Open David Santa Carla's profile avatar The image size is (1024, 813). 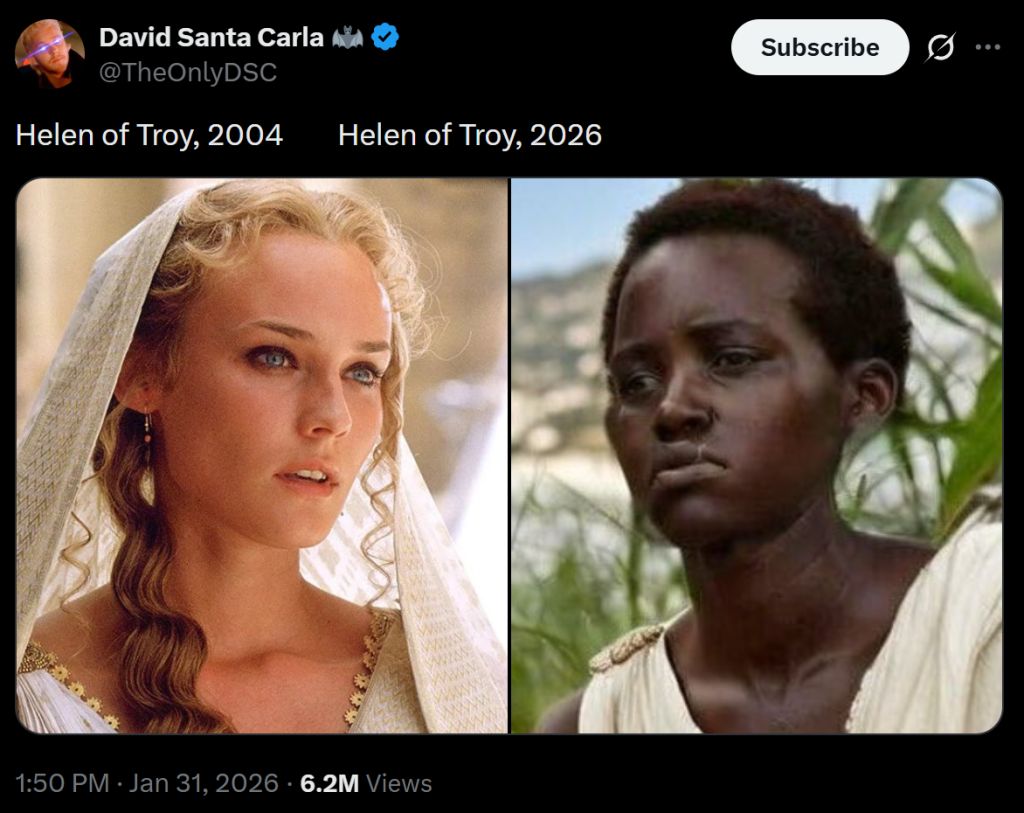(x=50, y=54)
